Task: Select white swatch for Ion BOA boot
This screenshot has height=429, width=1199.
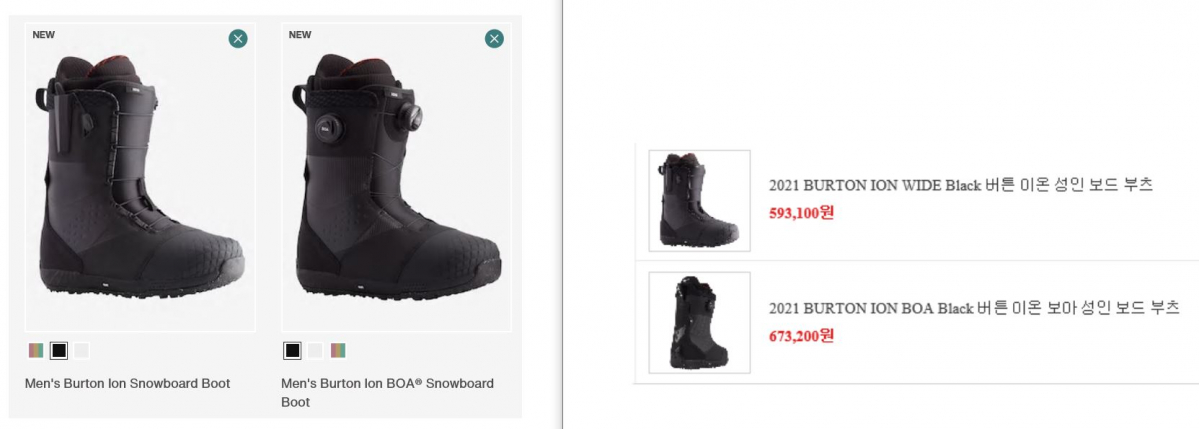Action: coord(315,350)
